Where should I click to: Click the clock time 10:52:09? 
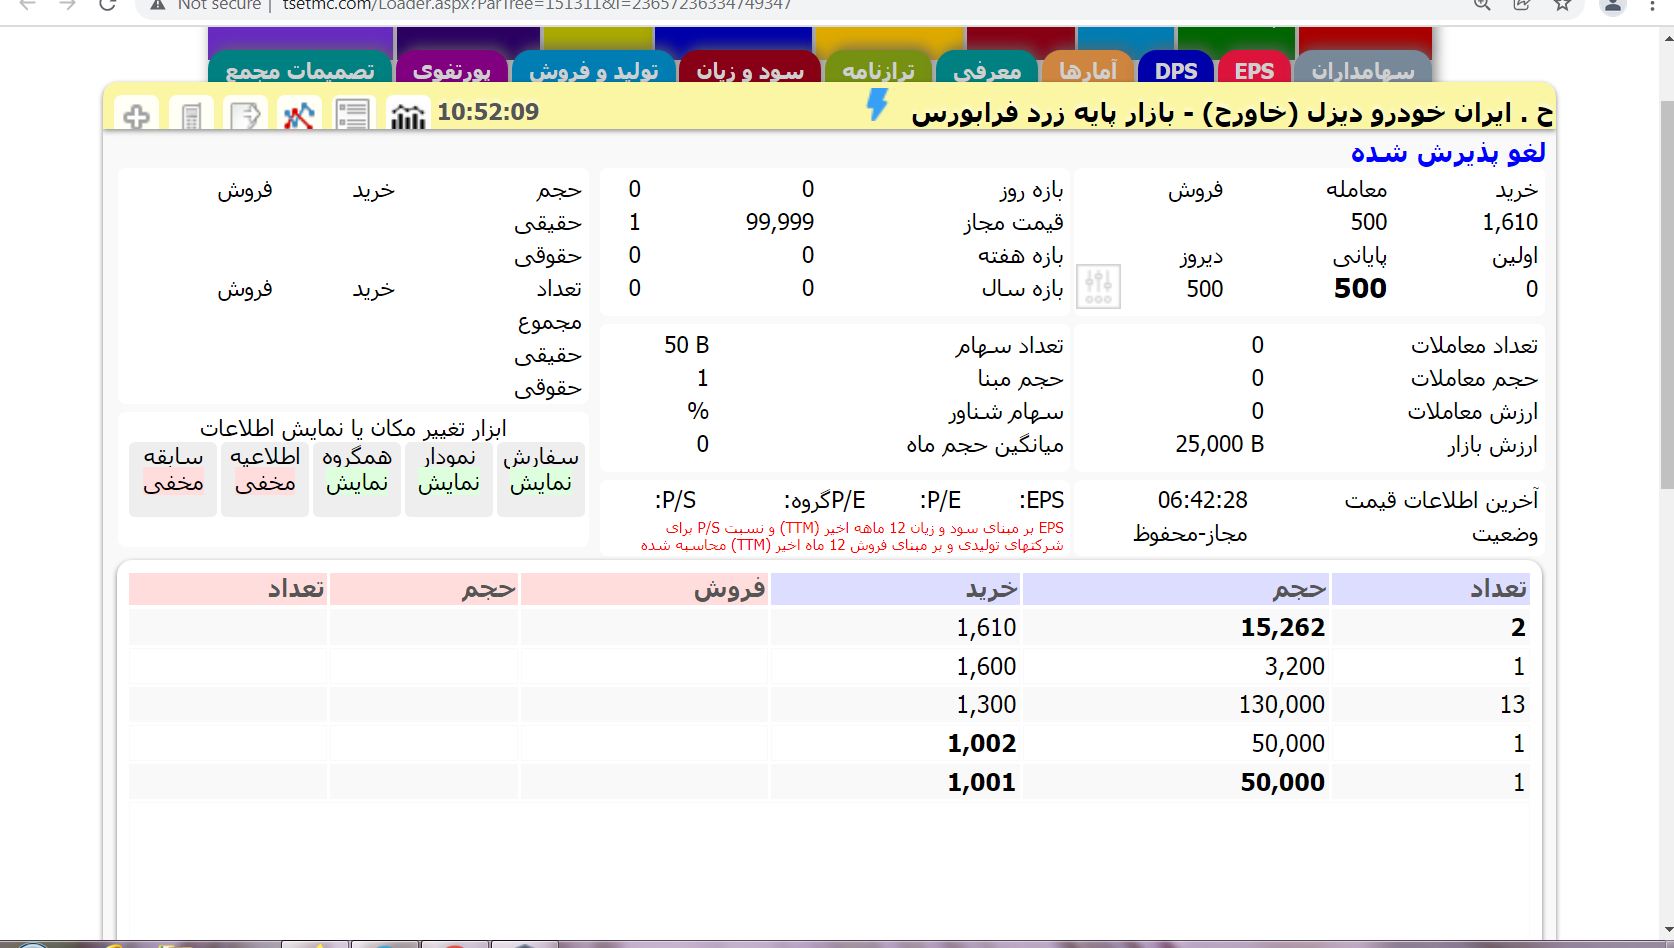(488, 111)
